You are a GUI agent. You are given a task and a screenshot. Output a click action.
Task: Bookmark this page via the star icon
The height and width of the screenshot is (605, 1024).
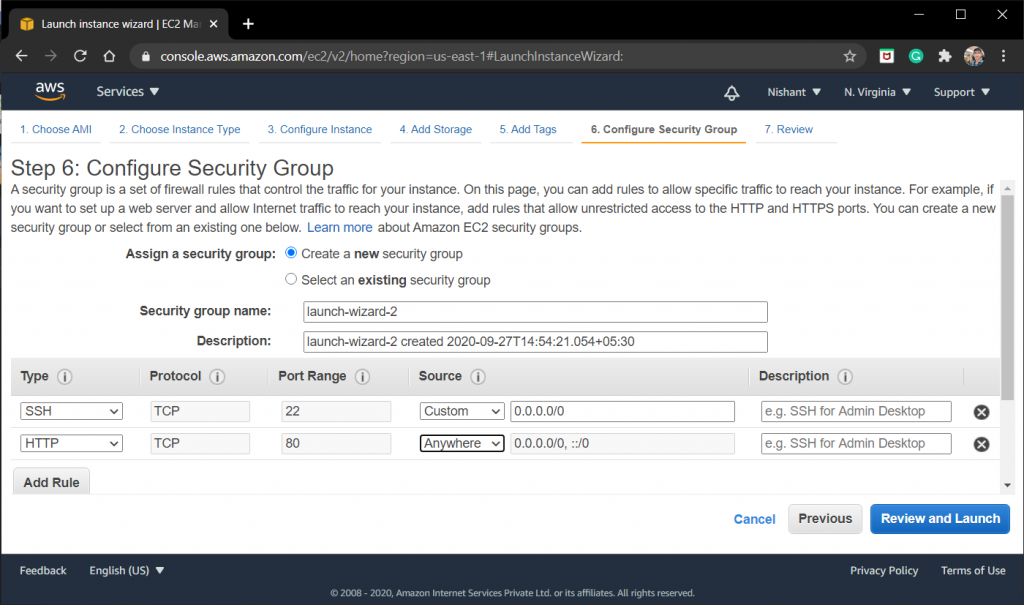click(x=849, y=57)
